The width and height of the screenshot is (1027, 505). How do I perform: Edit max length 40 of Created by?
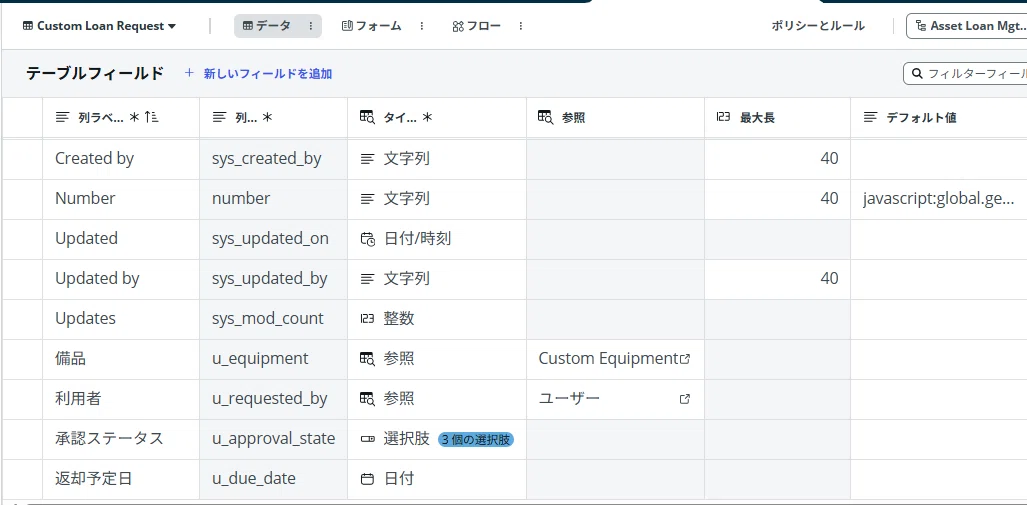click(x=777, y=159)
